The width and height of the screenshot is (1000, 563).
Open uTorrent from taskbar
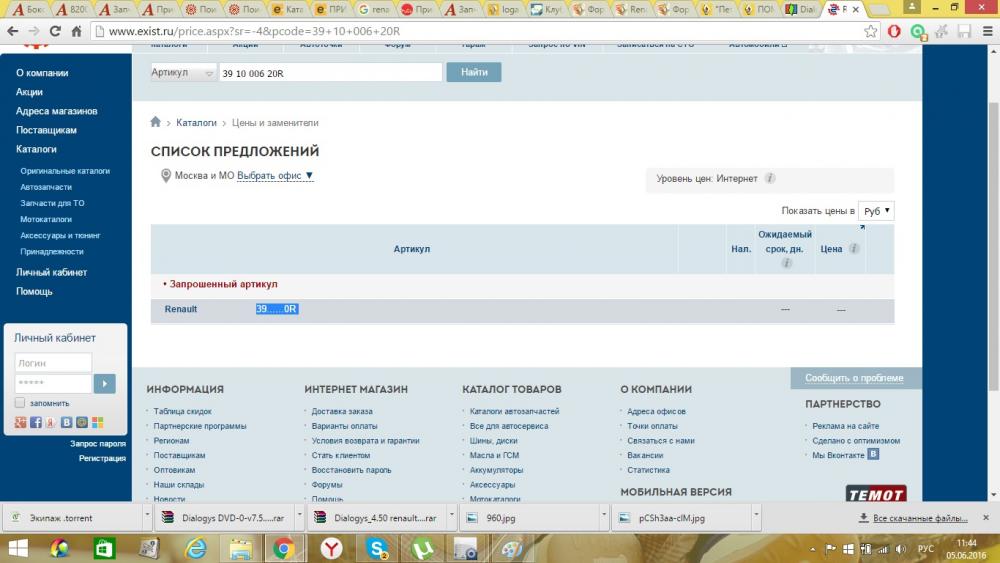point(422,548)
